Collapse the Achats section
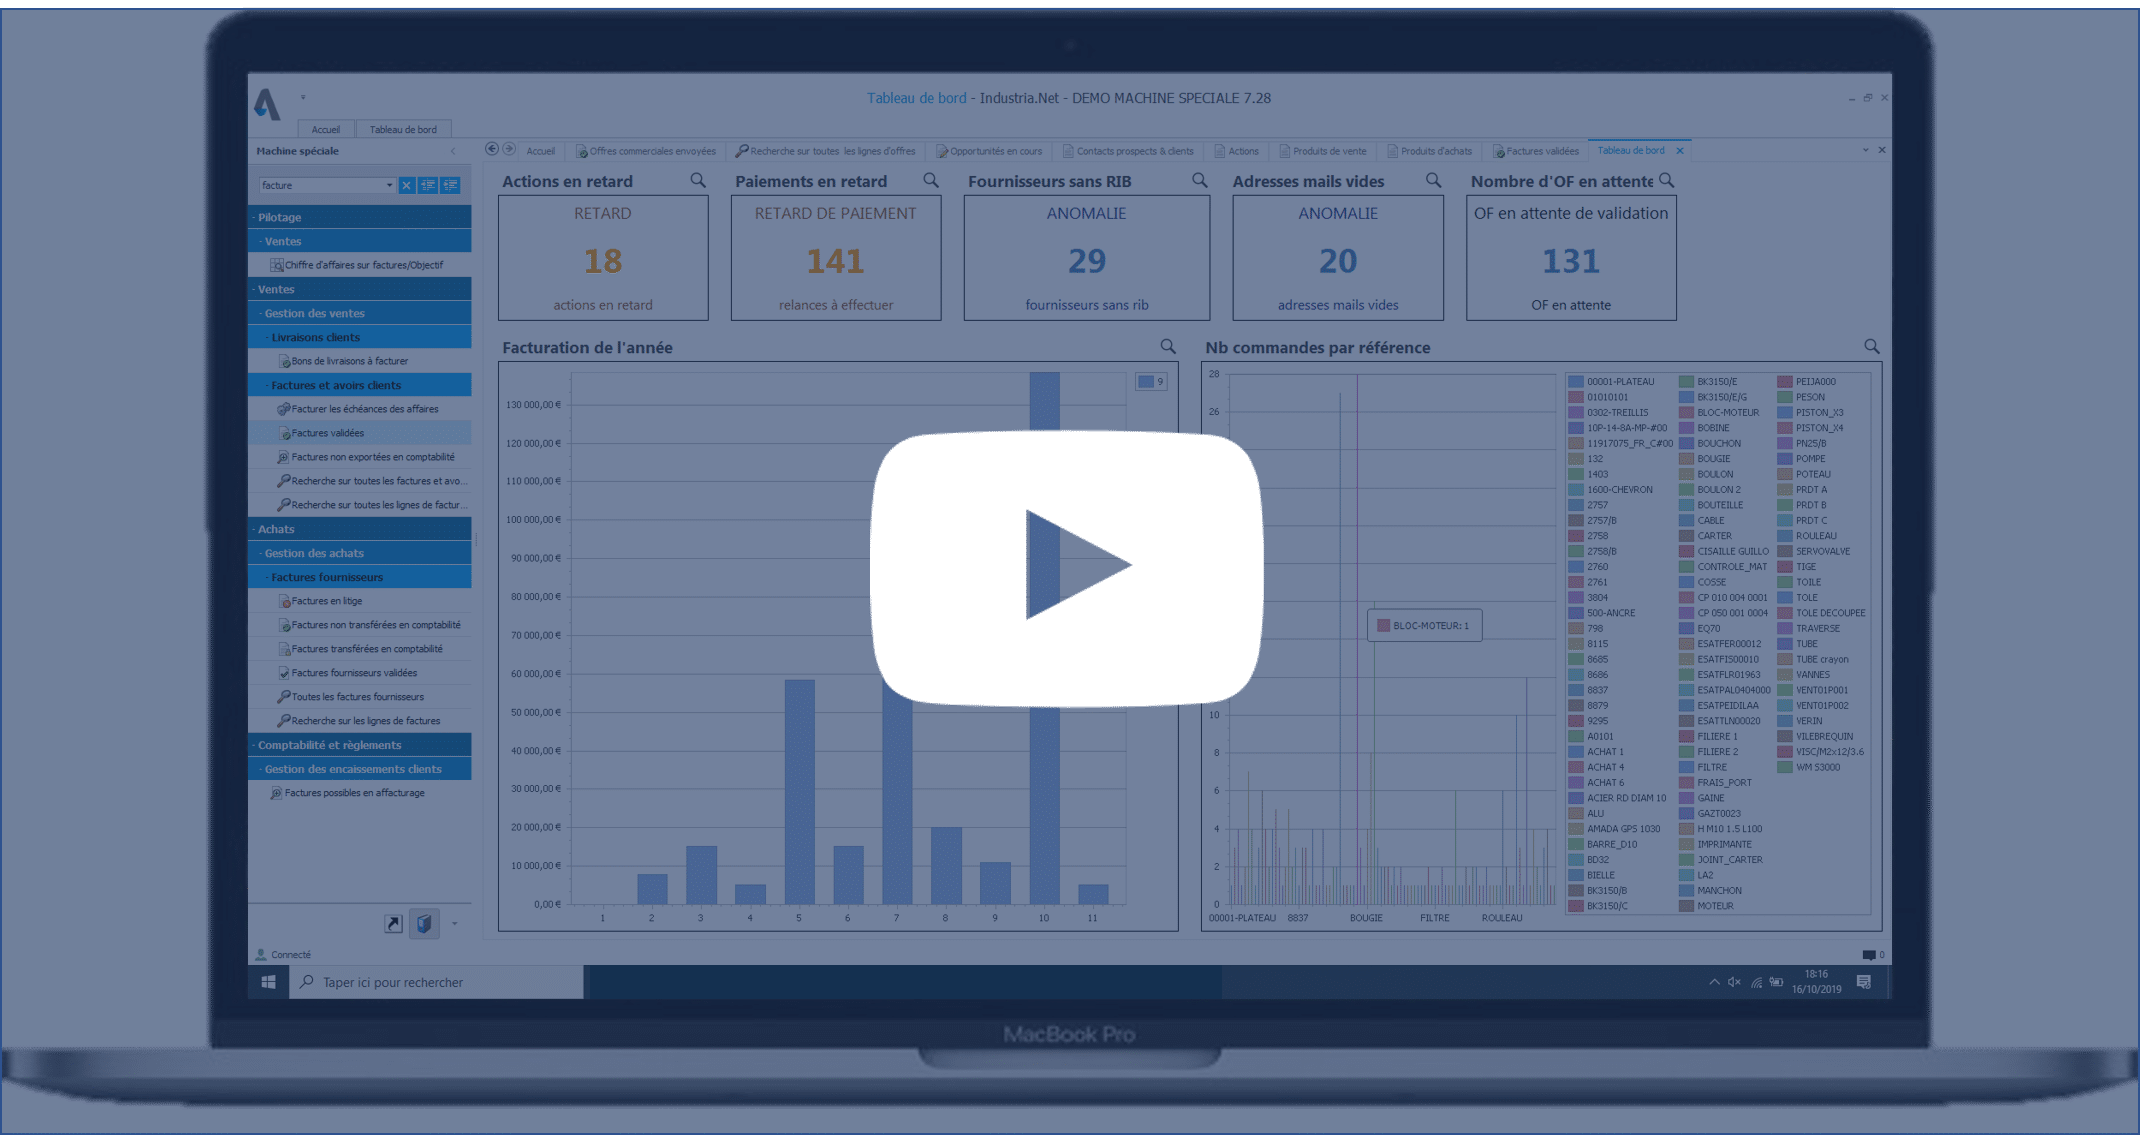This screenshot has height=1135, width=2140. click(360, 529)
